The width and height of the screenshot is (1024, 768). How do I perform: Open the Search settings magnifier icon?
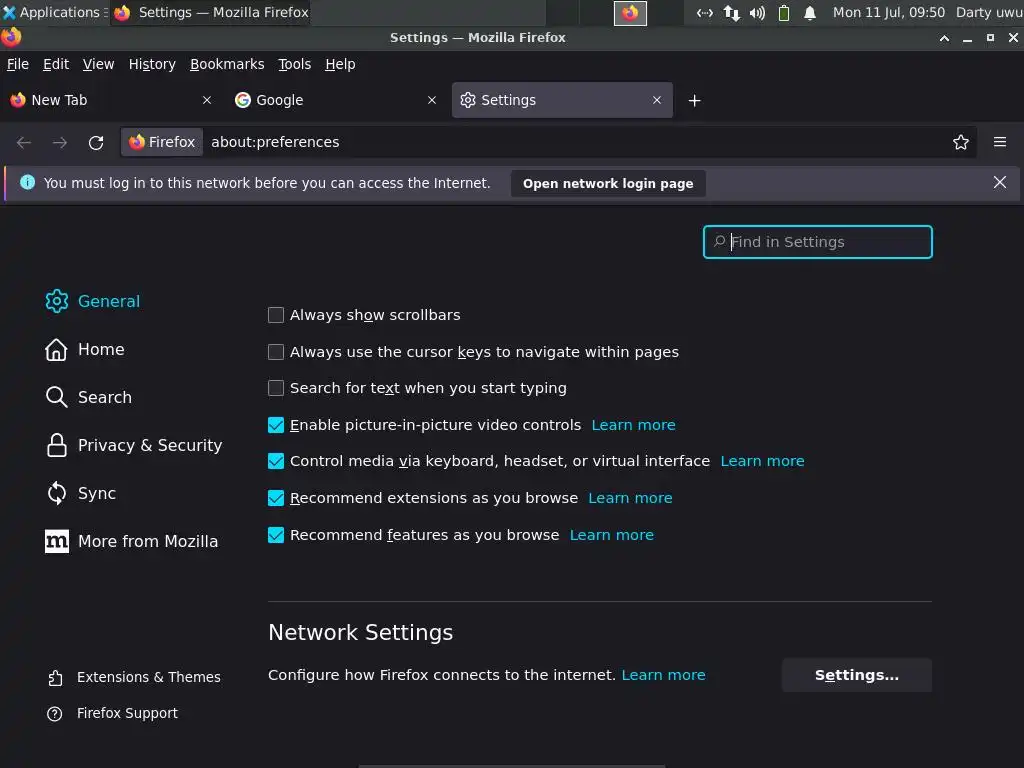pyautogui.click(x=57, y=397)
